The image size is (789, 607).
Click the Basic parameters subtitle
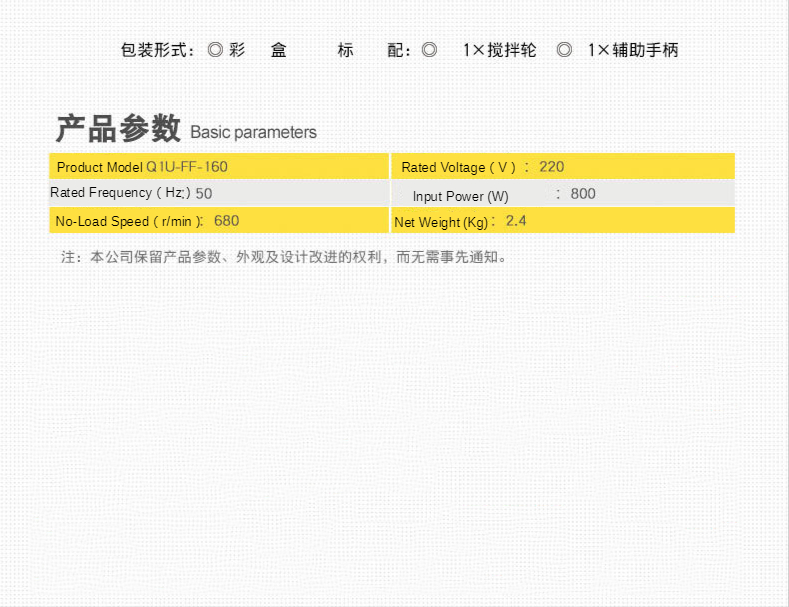[253, 132]
